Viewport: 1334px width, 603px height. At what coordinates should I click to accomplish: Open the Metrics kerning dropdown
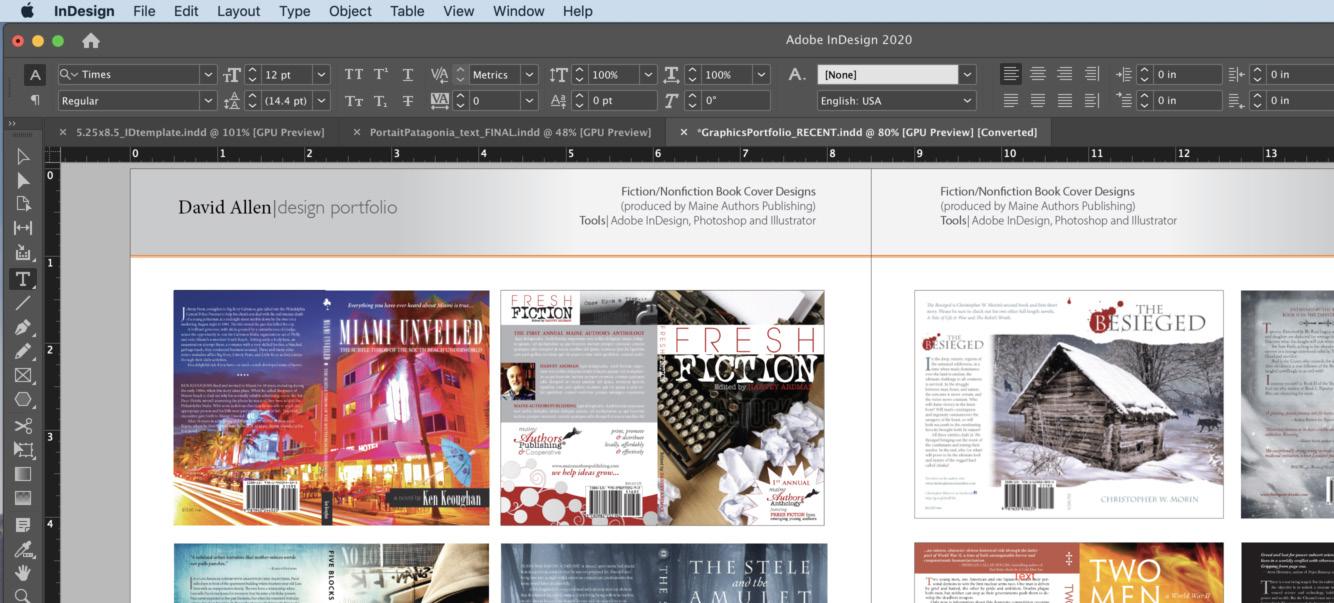[529, 75]
